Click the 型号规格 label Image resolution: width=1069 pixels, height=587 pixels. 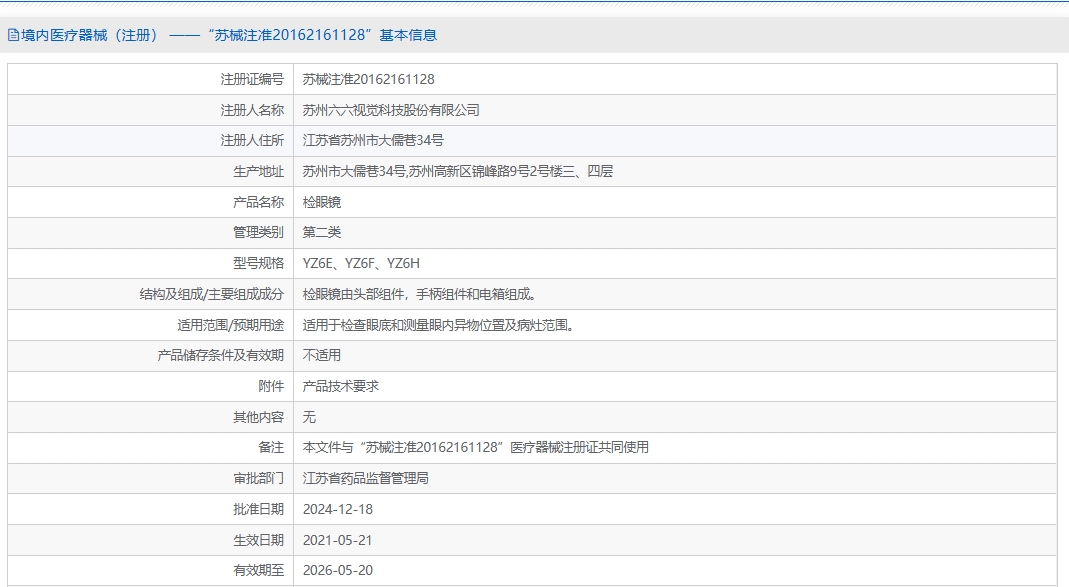[258, 263]
